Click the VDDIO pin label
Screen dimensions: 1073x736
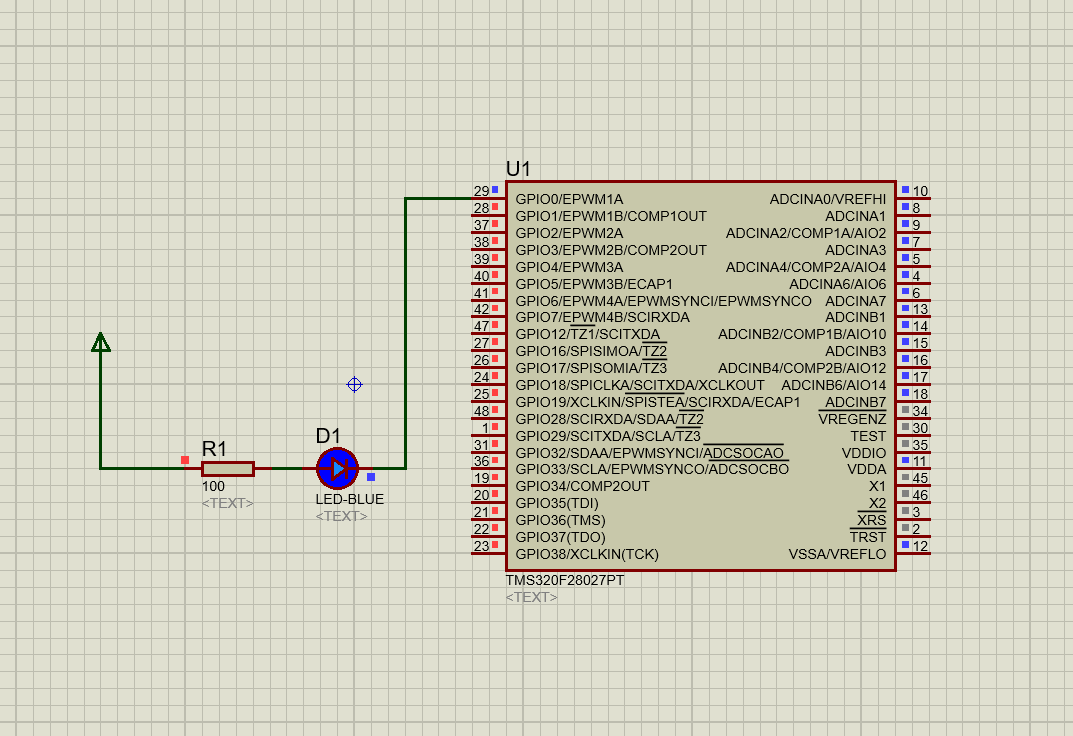tap(864, 453)
